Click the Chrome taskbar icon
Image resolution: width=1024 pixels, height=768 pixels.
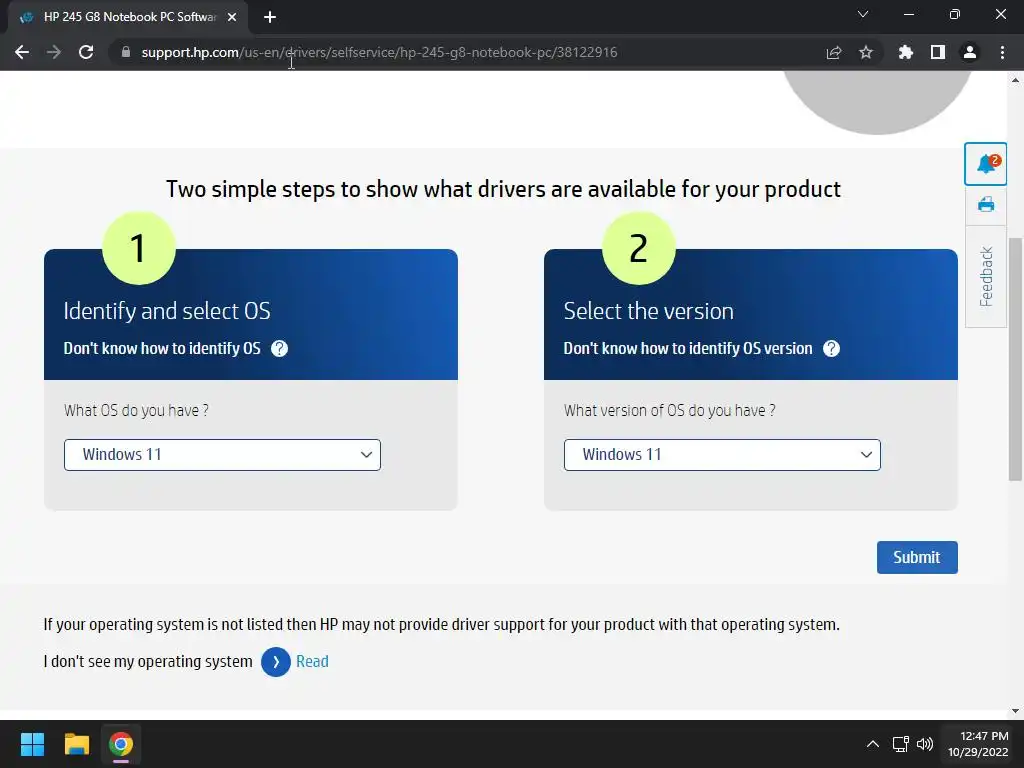pyautogui.click(x=121, y=744)
